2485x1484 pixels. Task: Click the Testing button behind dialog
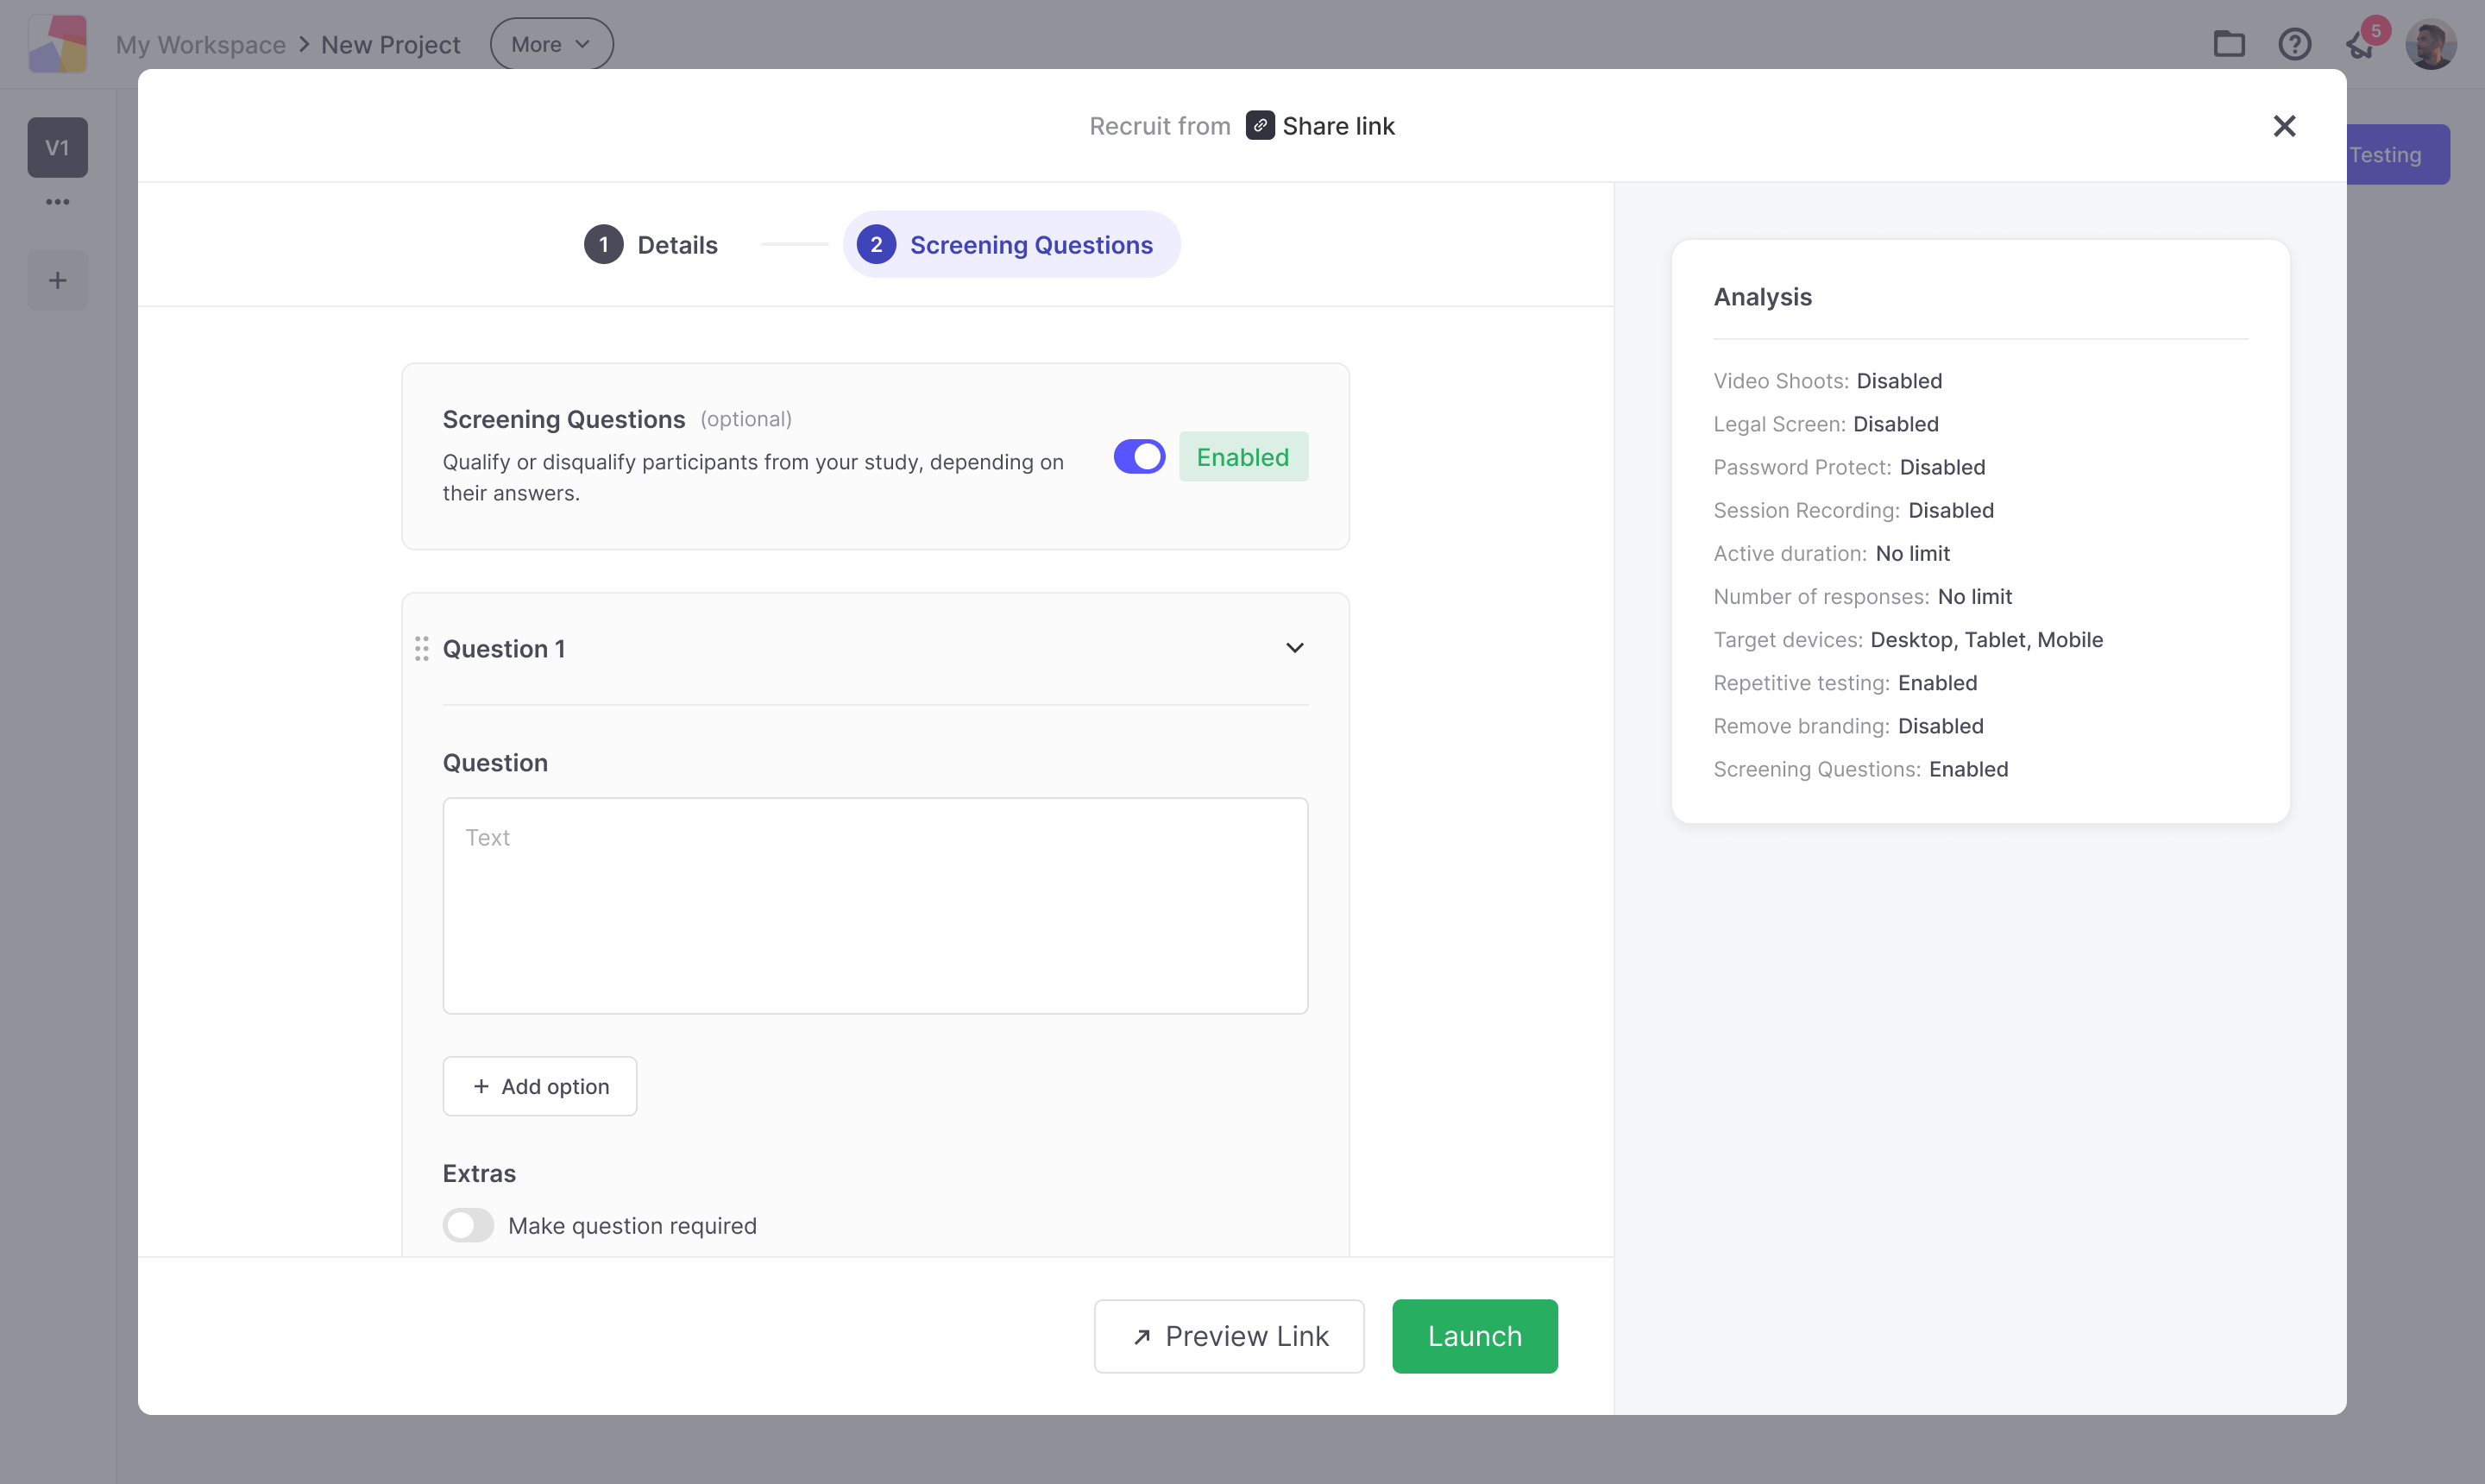(x=2398, y=154)
